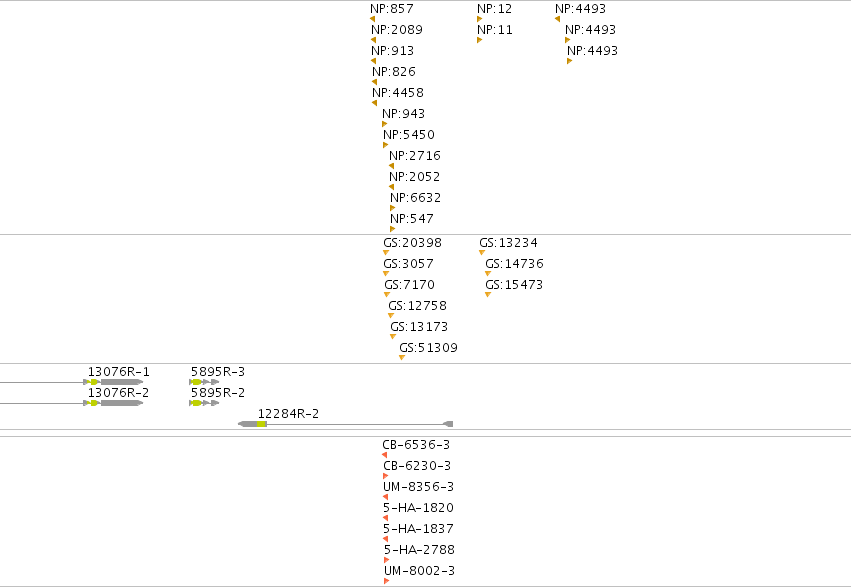Click the triangle marker under GS:7170

(387, 295)
